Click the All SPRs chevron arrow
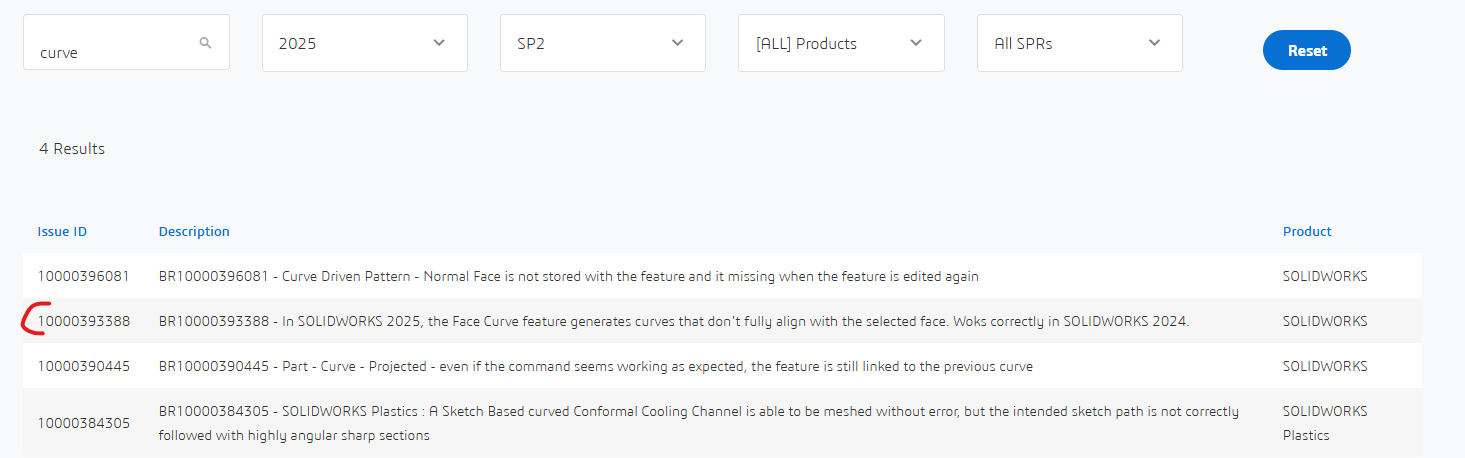1465x458 pixels. (1154, 43)
